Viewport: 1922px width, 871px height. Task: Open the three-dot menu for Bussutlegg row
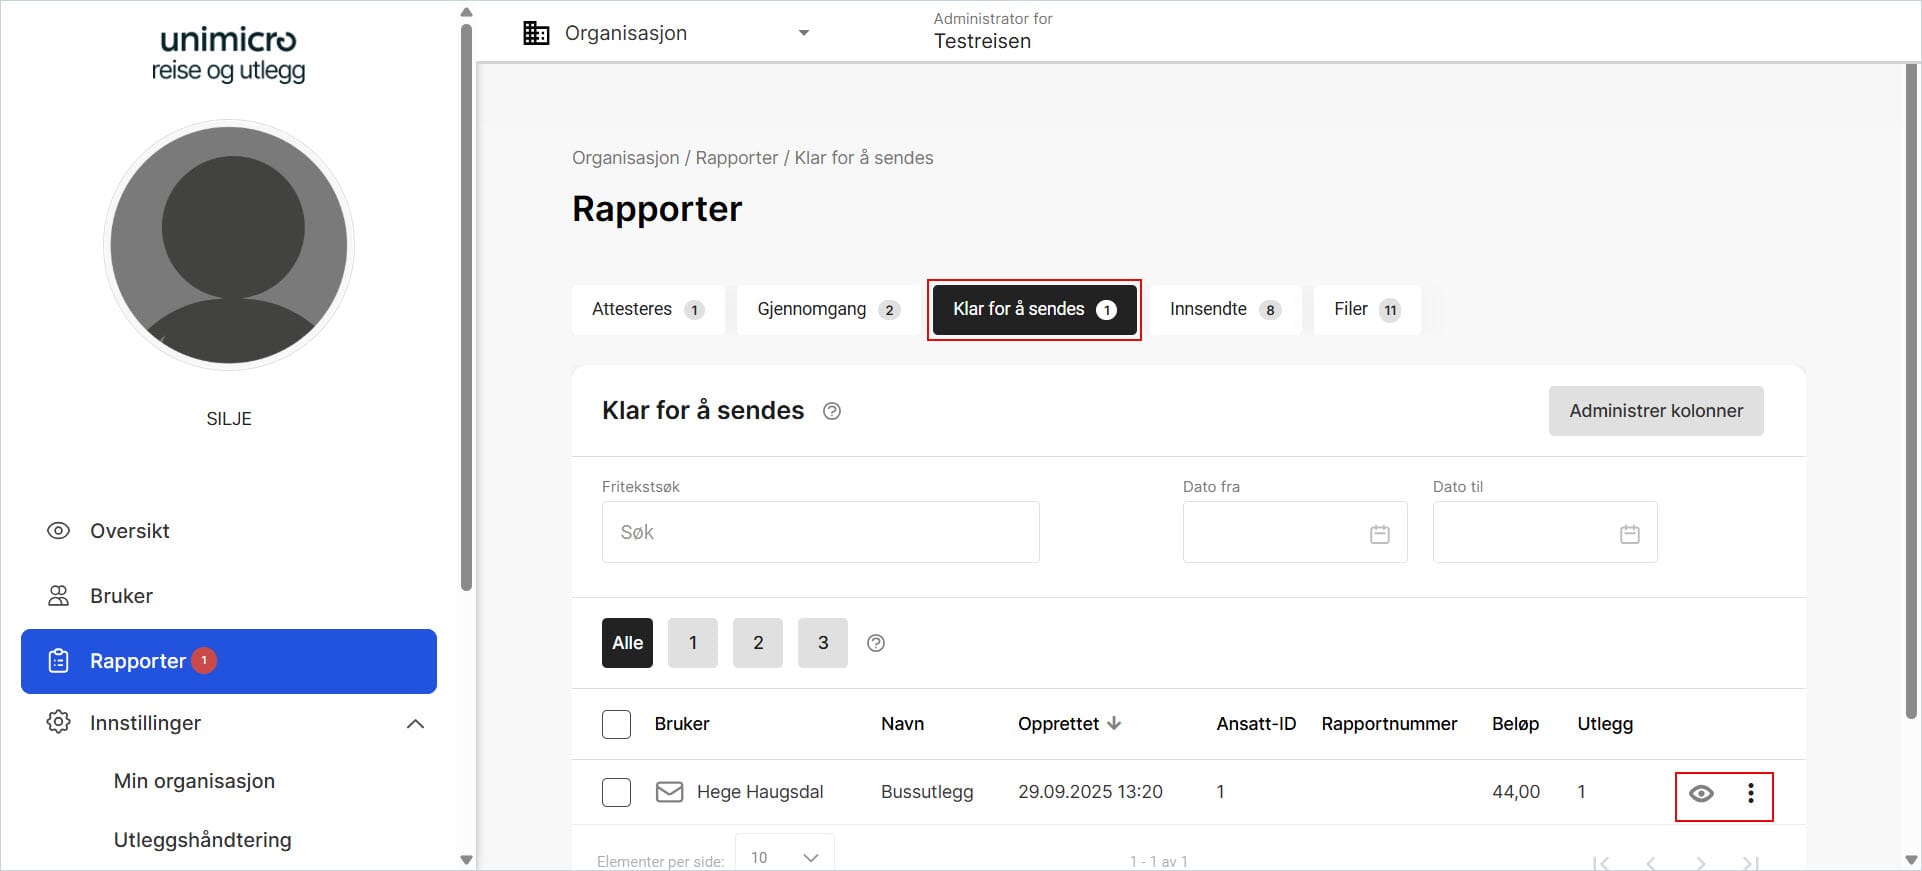click(x=1750, y=794)
